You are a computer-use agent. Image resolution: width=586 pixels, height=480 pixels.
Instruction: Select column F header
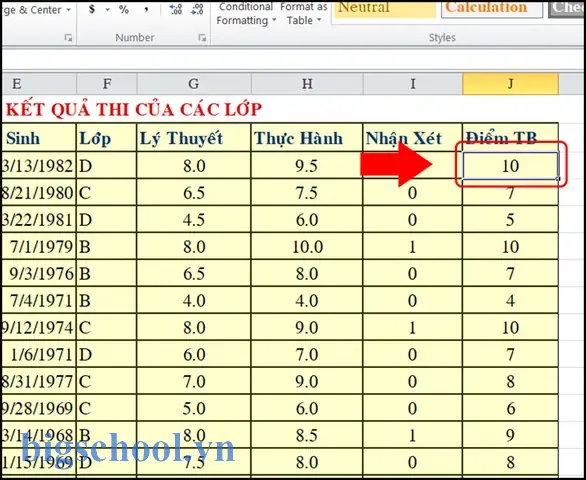coord(107,84)
